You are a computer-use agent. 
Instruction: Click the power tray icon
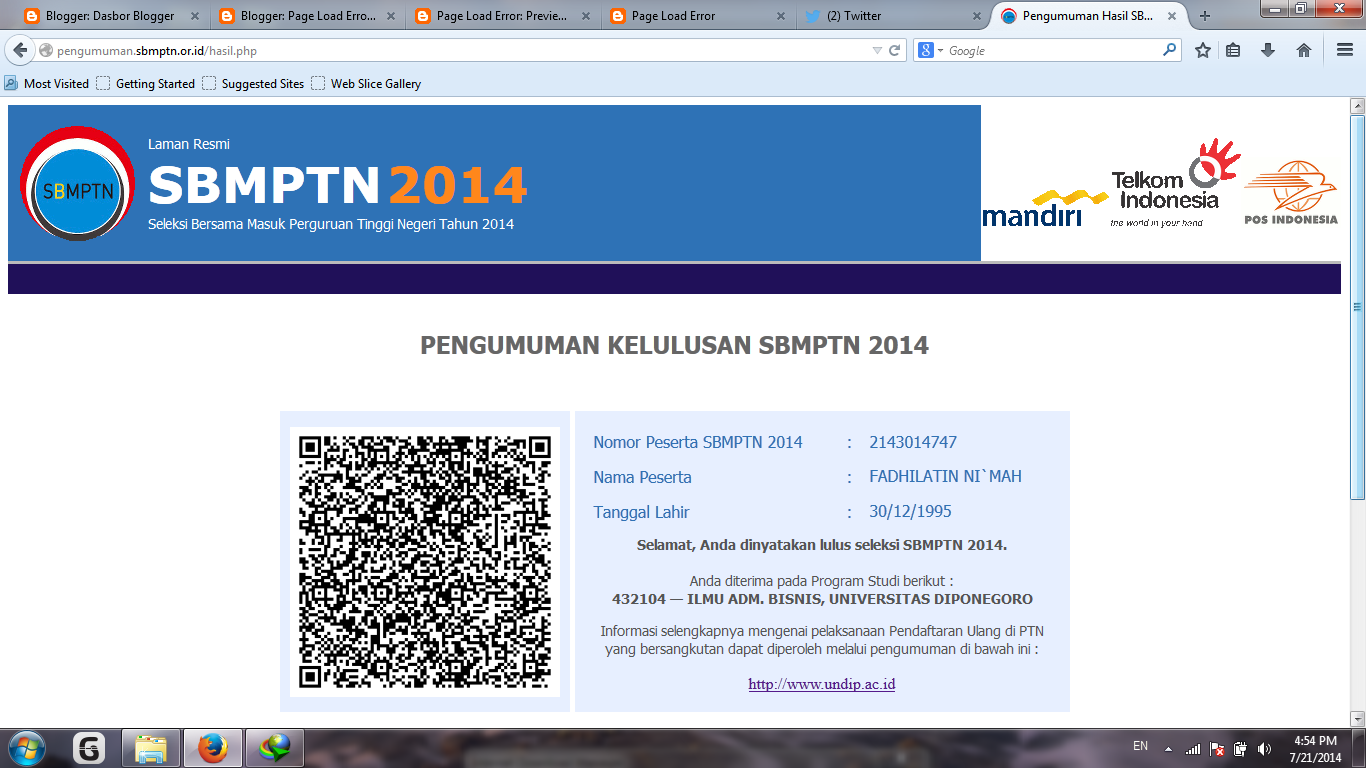click(x=1241, y=748)
